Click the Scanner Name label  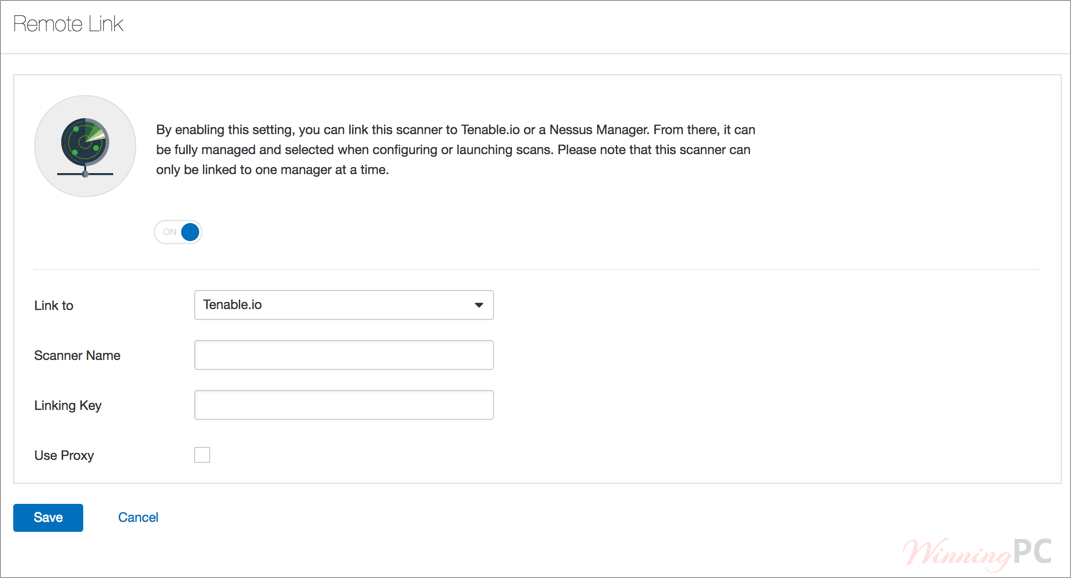tap(77, 355)
